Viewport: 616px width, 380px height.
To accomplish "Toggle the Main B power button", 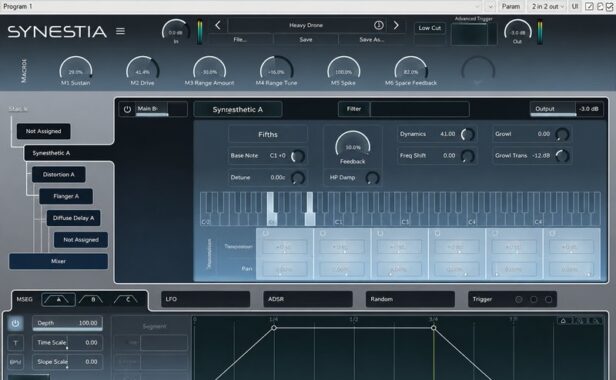I will (127, 109).
